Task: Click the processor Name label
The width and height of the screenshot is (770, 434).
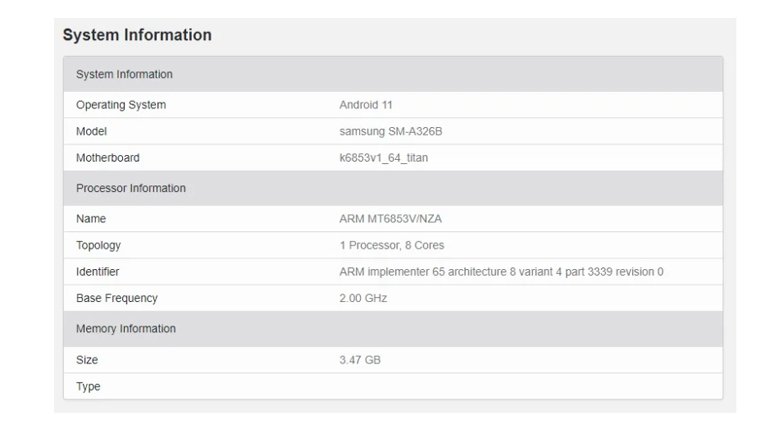Action: [x=91, y=219]
